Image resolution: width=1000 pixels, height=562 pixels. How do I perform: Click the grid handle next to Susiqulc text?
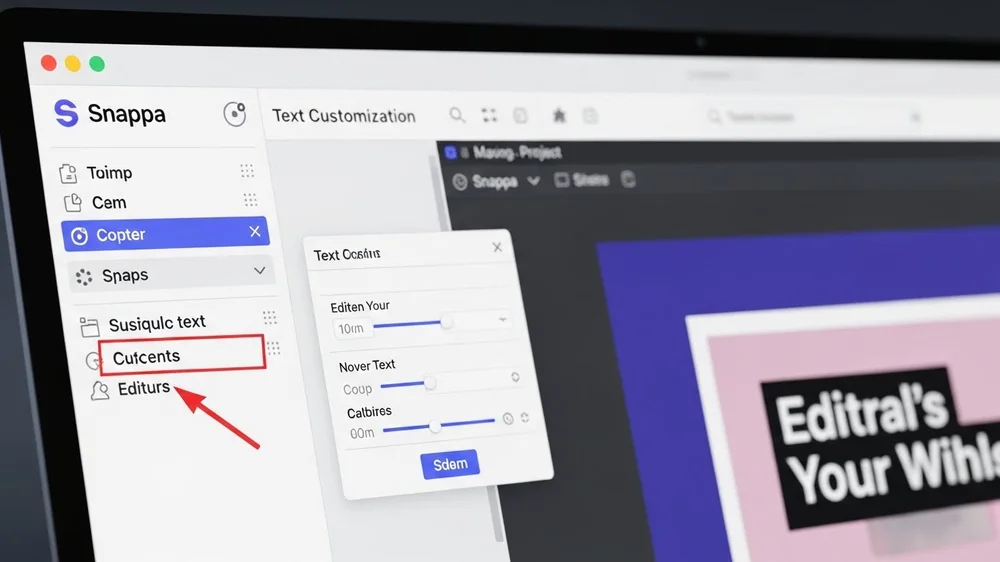point(269,317)
